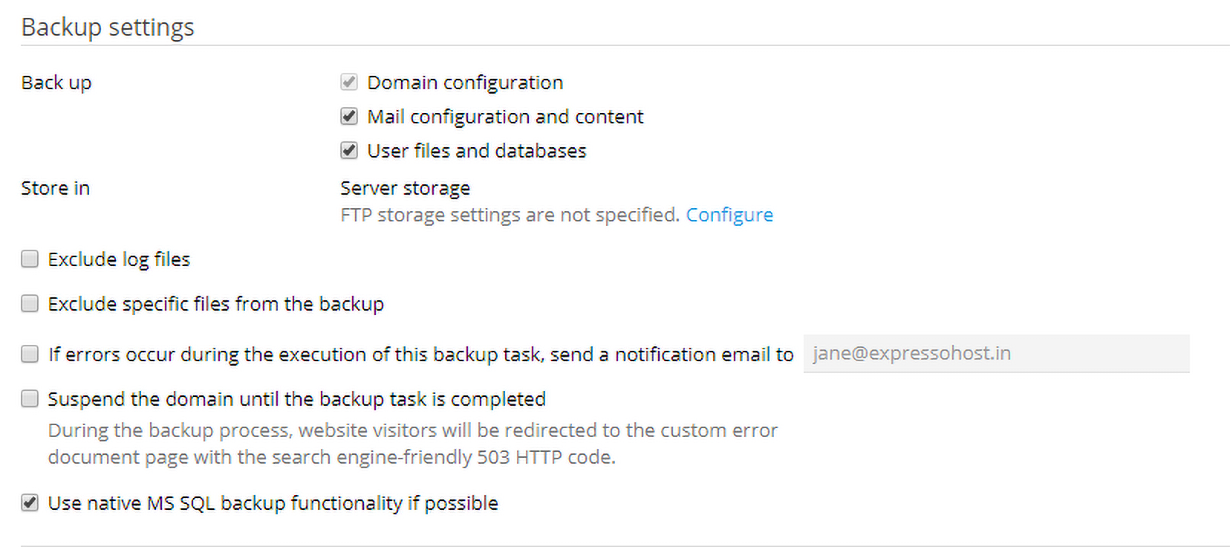
Task: Click the 'Use native MS SQL backup' label text
Action: 273,503
